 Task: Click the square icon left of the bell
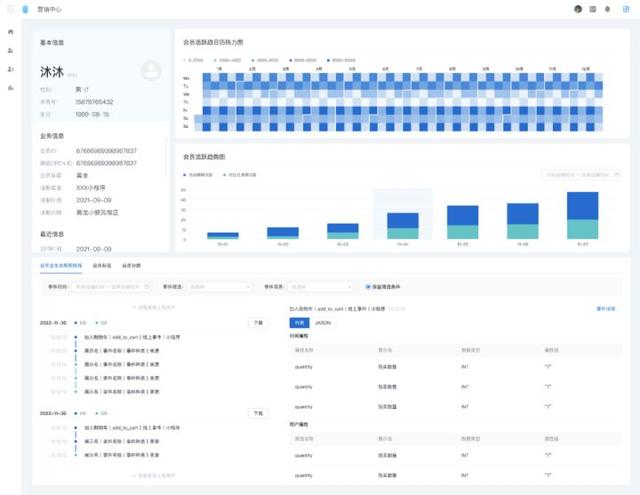593,9
